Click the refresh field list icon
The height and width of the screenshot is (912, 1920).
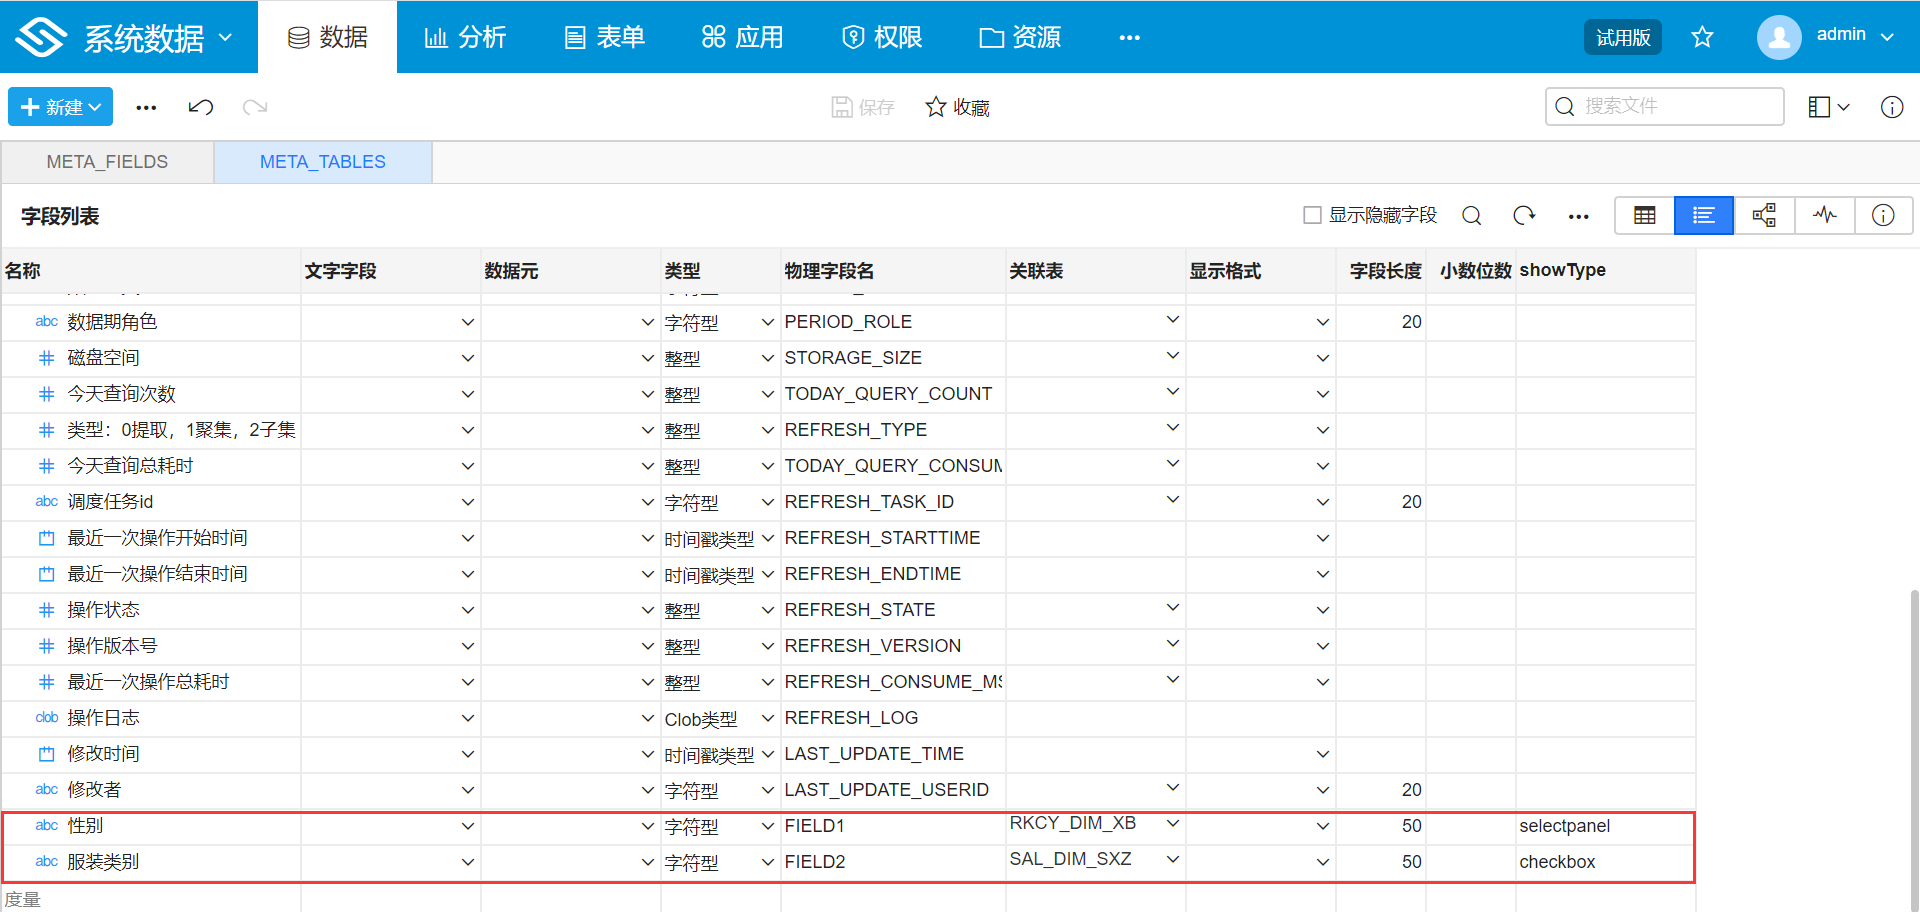pos(1524,215)
